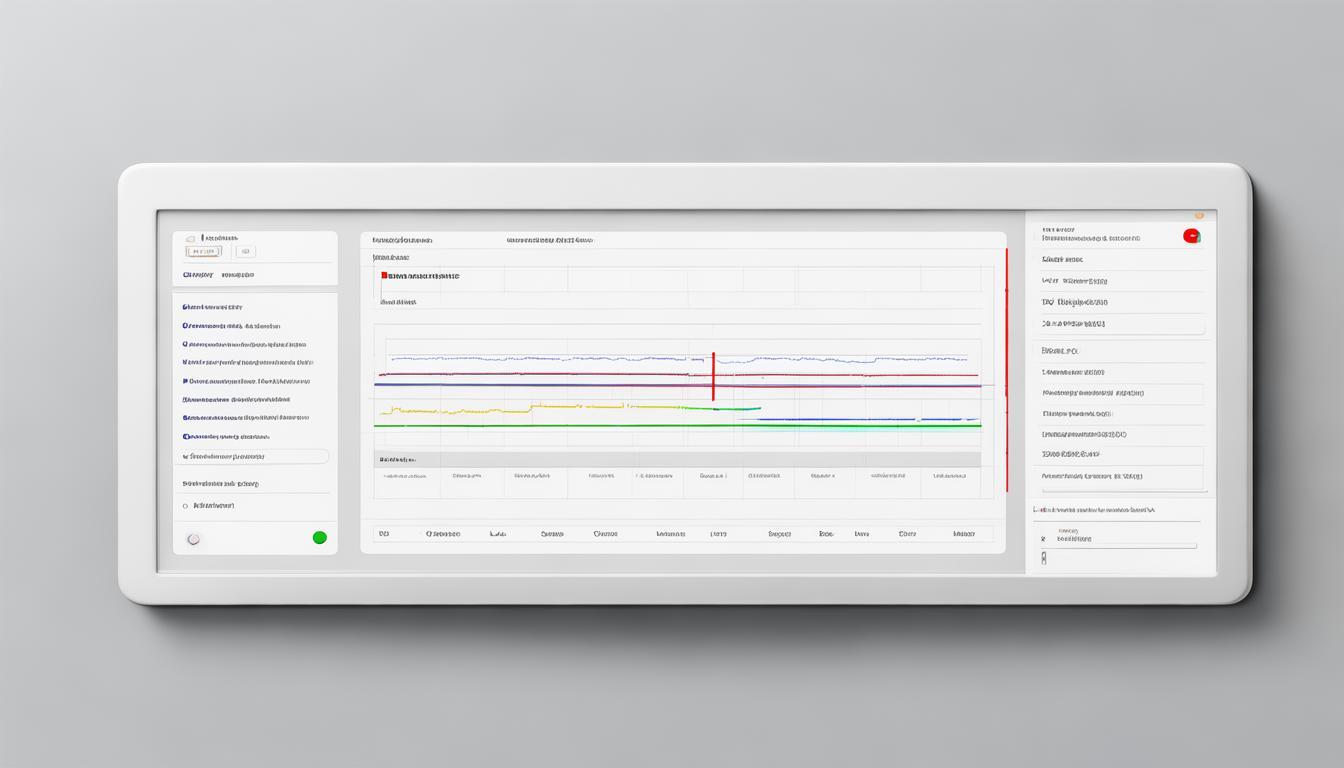Click the red circle icon in the right panel header
Viewport: 1344px width, 768px height.
(1191, 236)
